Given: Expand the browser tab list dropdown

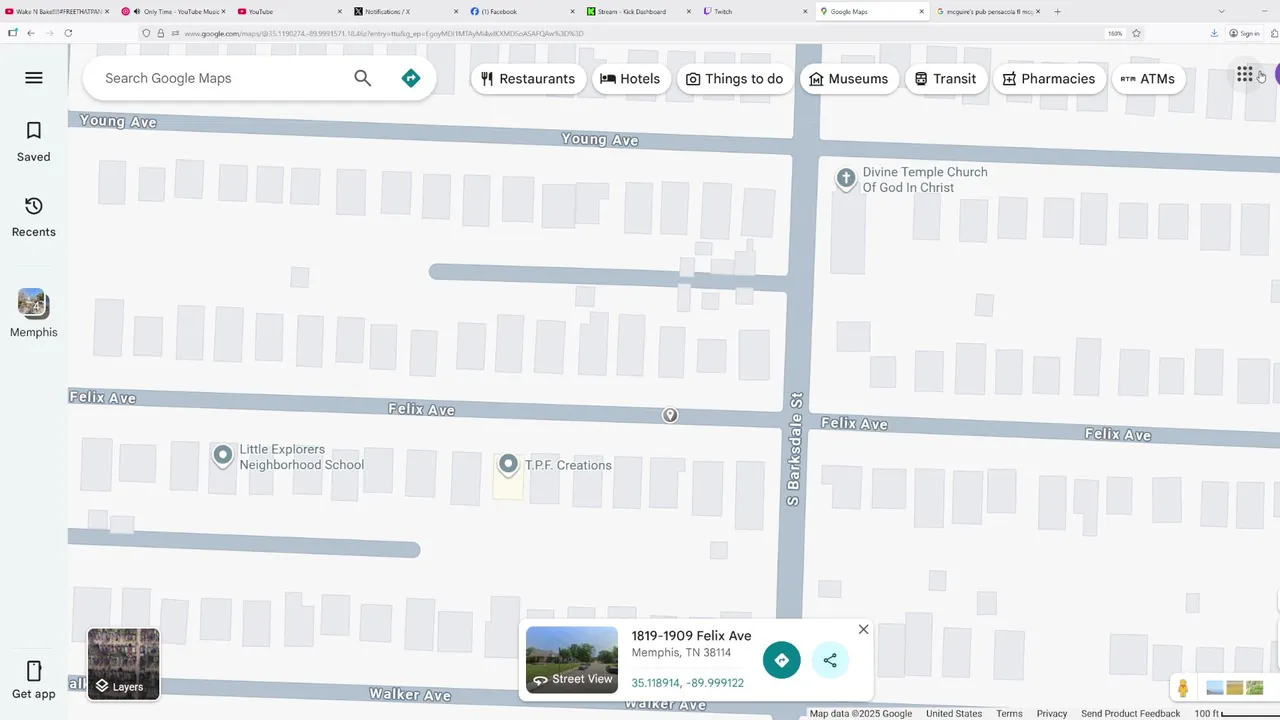Looking at the screenshot, I should tap(1221, 11).
